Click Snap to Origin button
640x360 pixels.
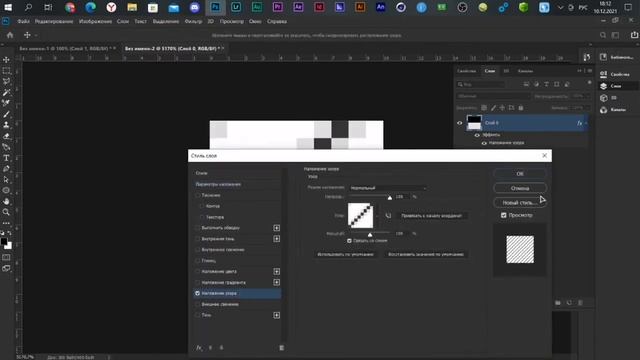[x=431, y=216]
